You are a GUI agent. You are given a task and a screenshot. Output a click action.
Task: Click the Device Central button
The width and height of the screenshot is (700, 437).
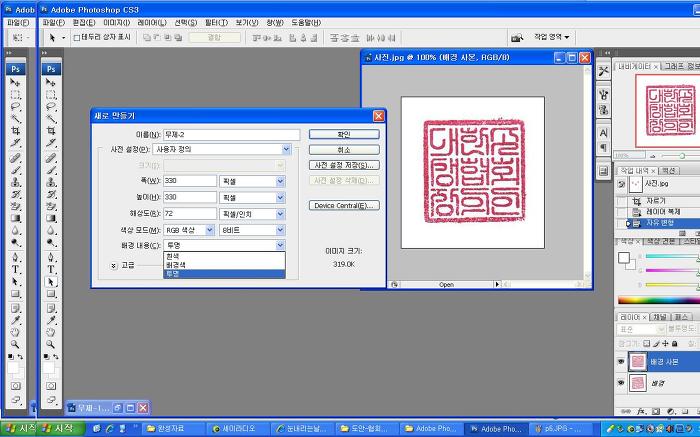[344, 205]
